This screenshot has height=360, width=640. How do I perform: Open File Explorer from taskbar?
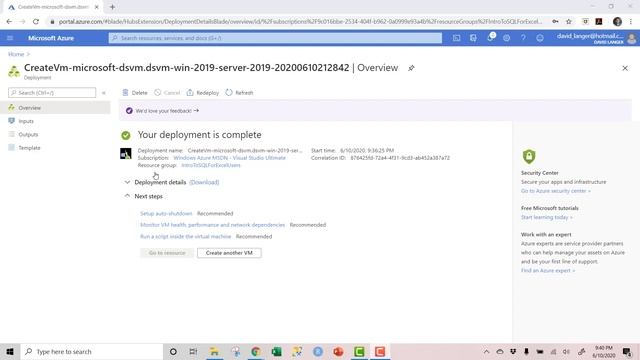(x=214, y=351)
